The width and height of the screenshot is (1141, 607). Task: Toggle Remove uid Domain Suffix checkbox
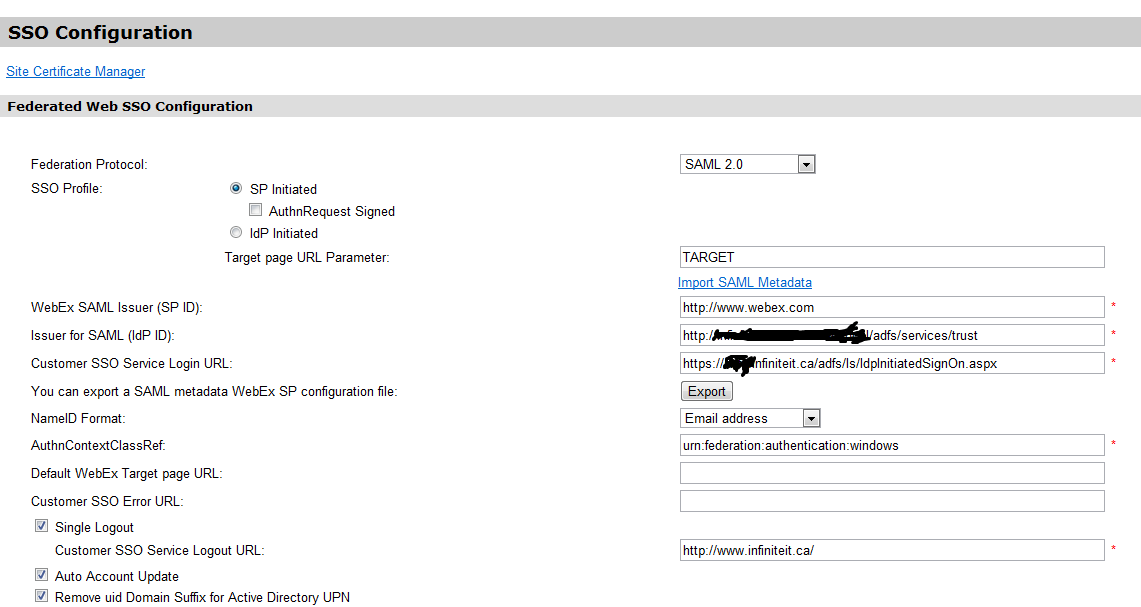click(x=41, y=596)
